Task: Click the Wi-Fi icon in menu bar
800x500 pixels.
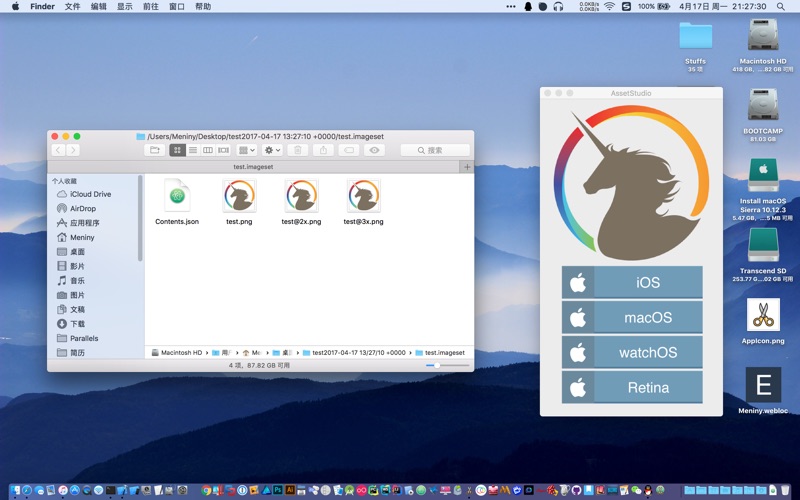Action: 609,6
